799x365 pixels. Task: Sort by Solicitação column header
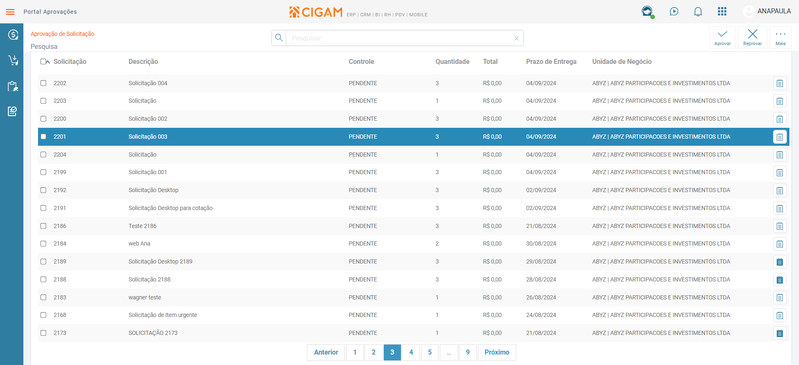pyautogui.click(x=70, y=62)
